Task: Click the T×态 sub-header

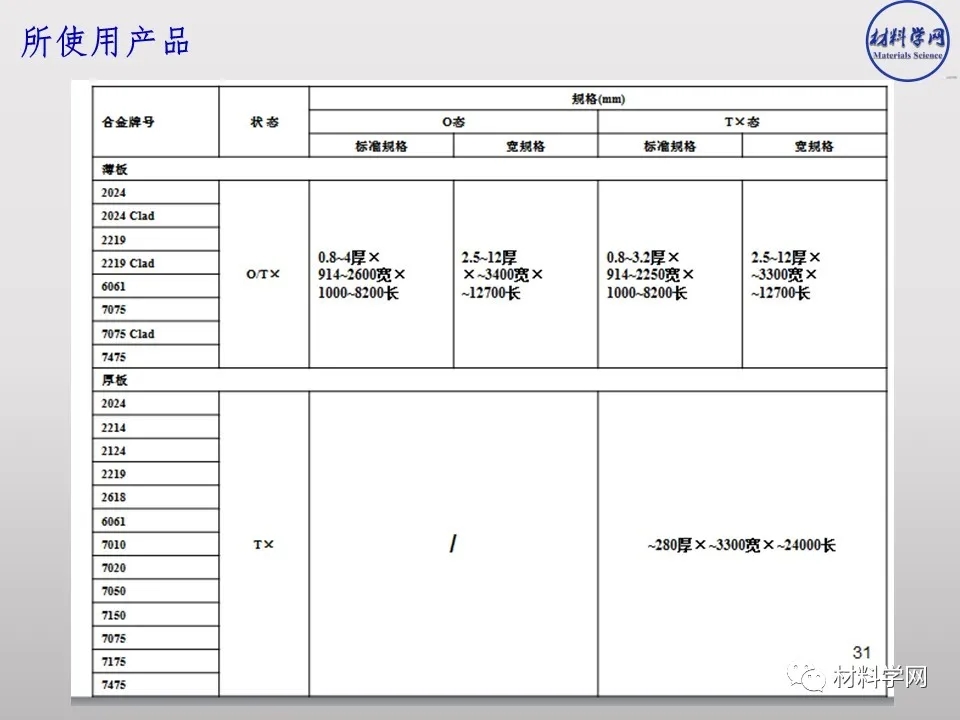Action: tap(741, 122)
